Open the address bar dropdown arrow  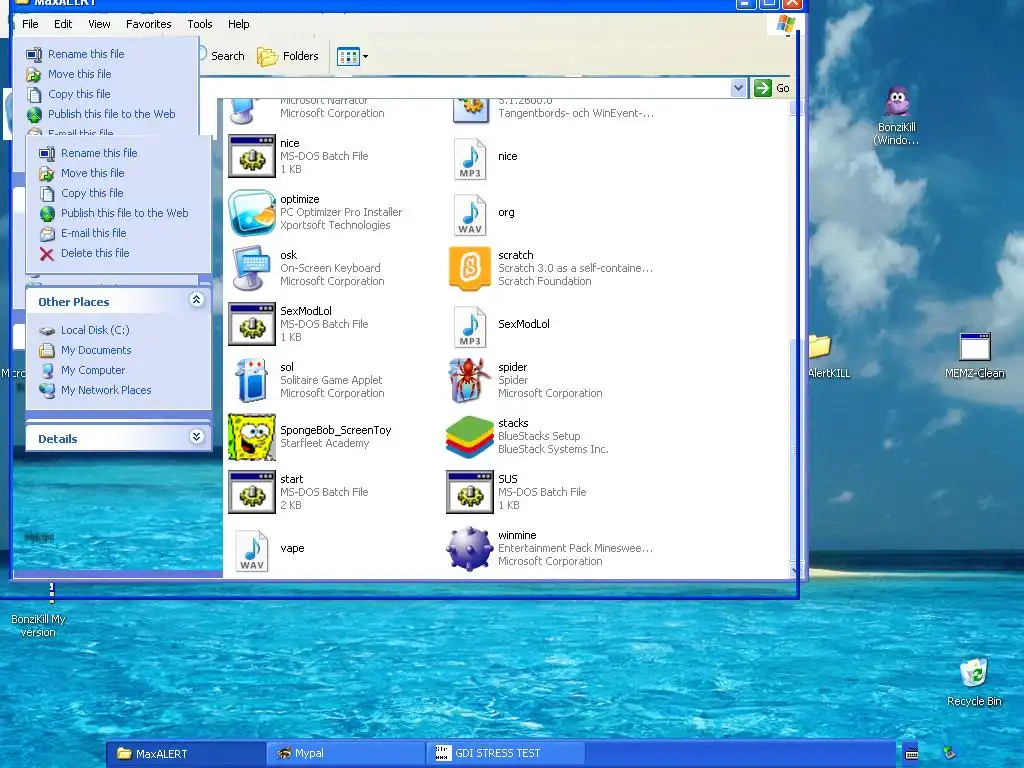click(x=738, y=88)
